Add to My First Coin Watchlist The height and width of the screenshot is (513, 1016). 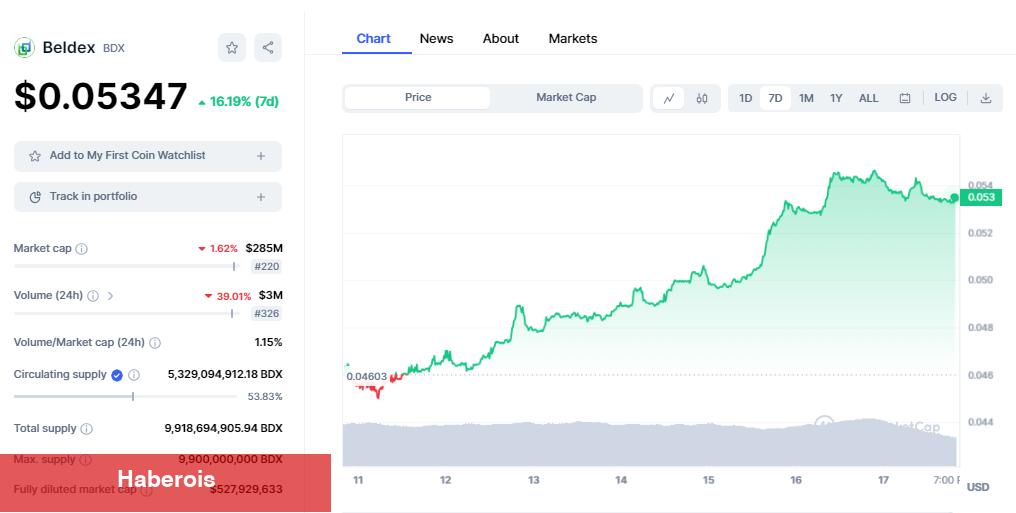tap(148, 156)
